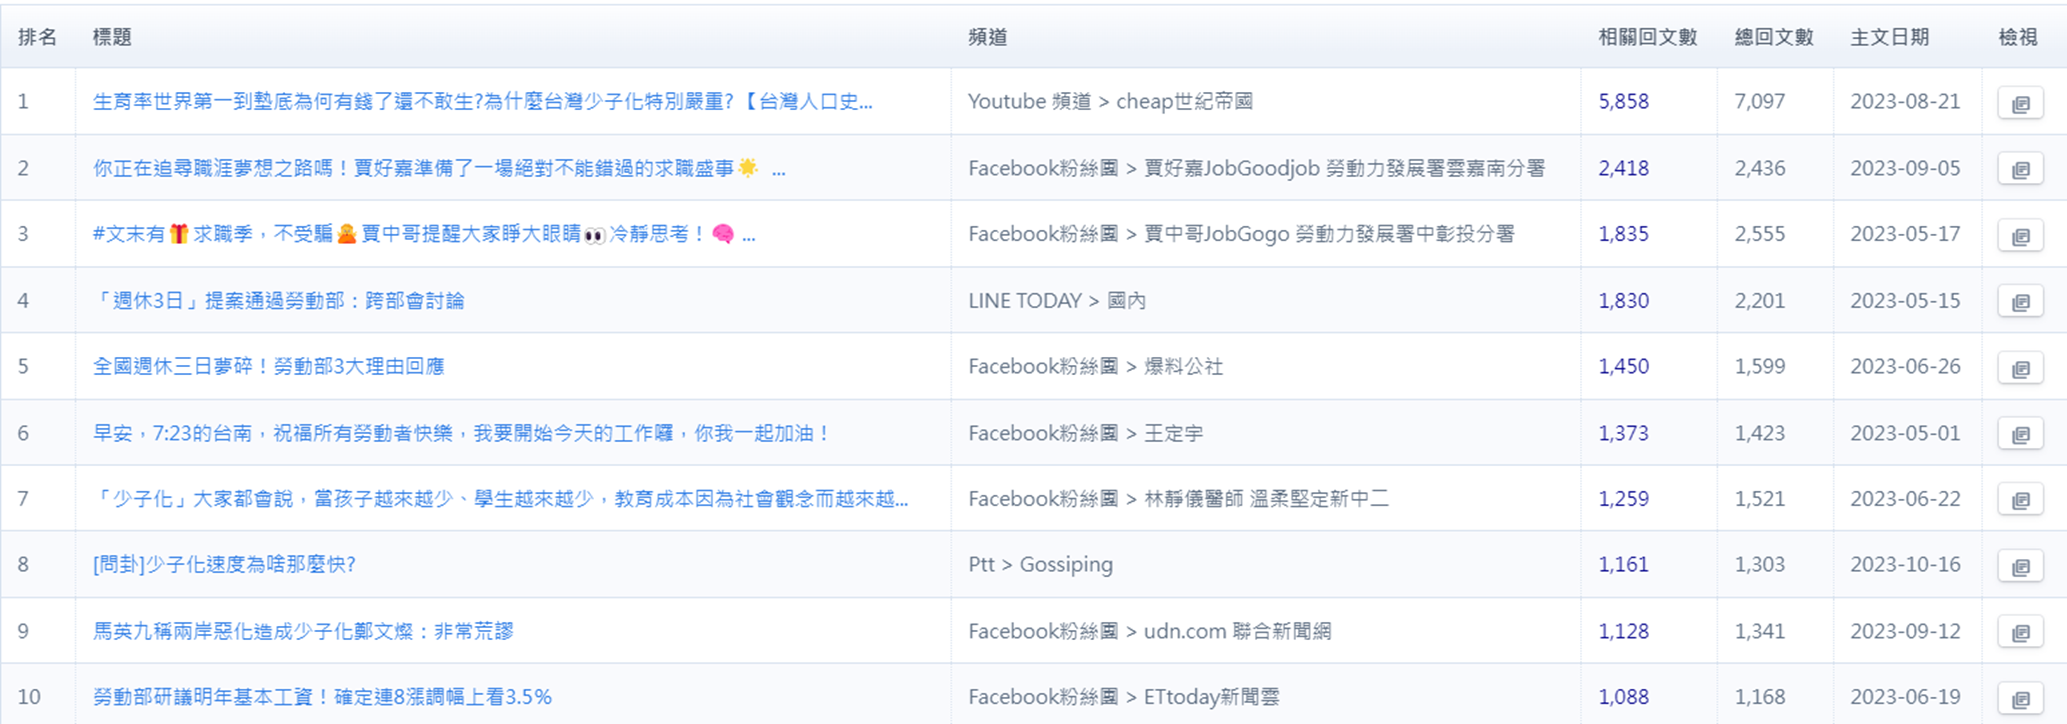Open 馬英九稱兩岸惡化造成少子化 article
The image size is (2067, 724).
(x=303, y=631)
